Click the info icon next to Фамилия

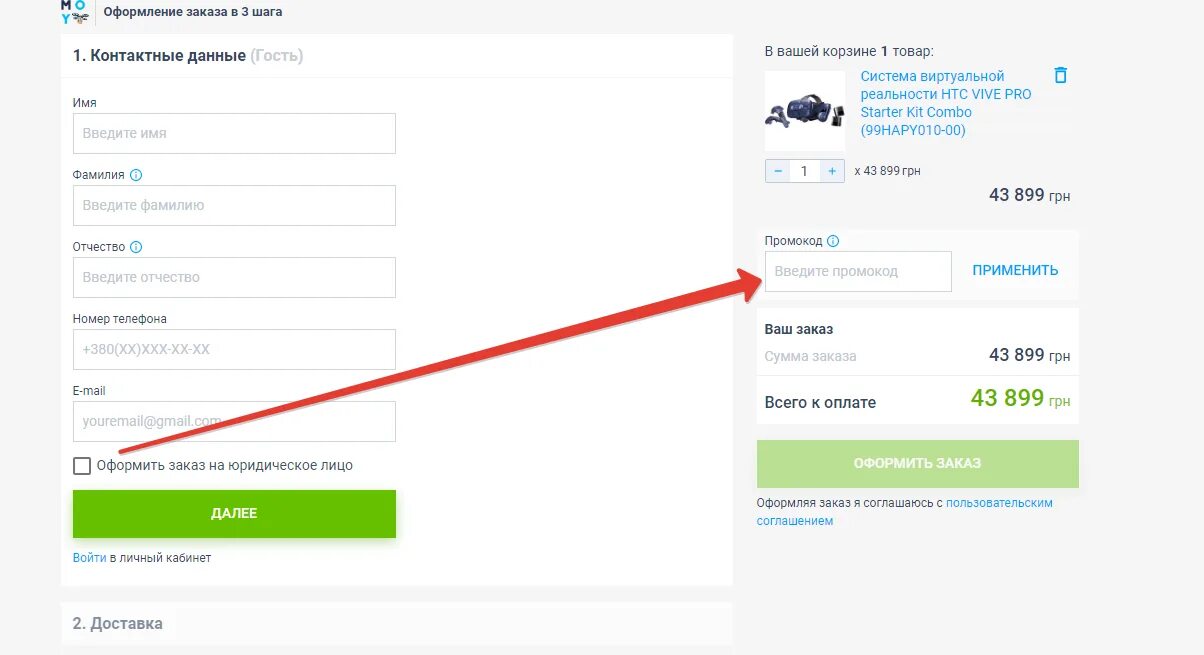136,175
